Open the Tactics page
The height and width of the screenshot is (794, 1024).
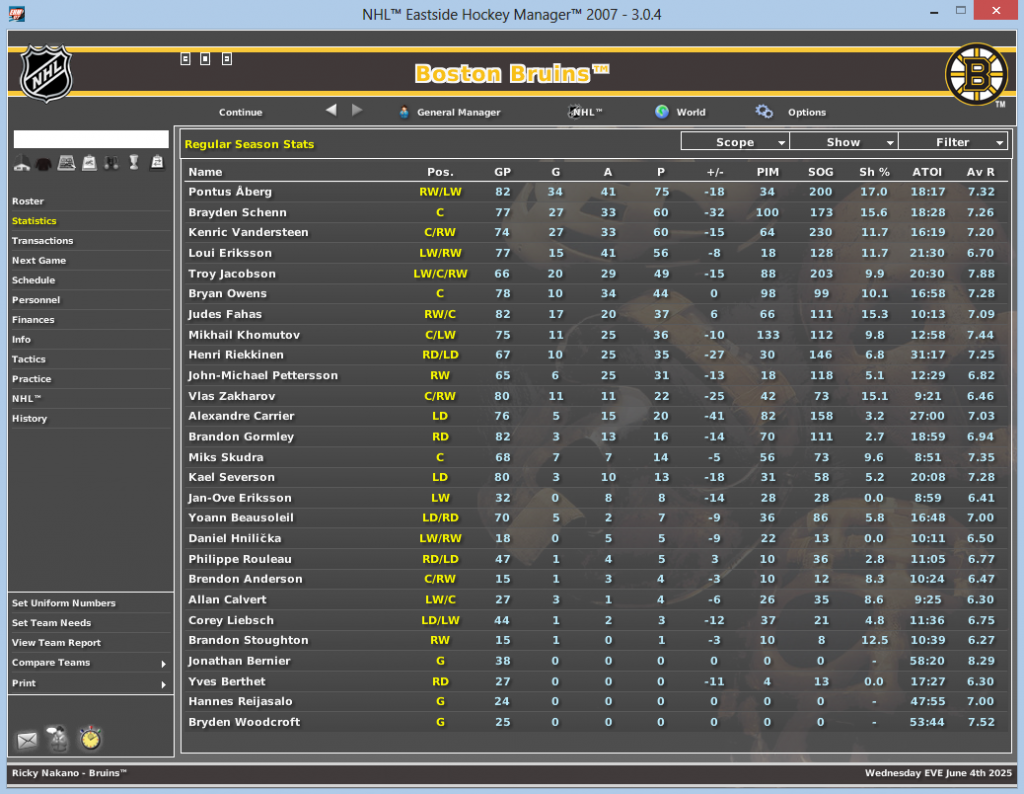(29, 359)
